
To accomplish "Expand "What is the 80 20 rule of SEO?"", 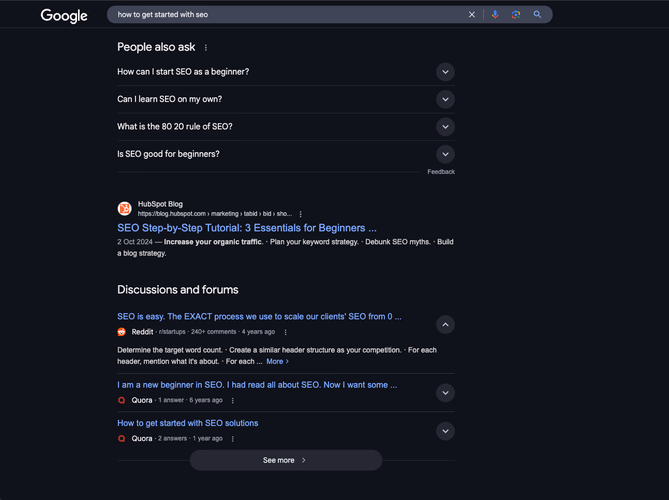I will click(x=446, y=127).
